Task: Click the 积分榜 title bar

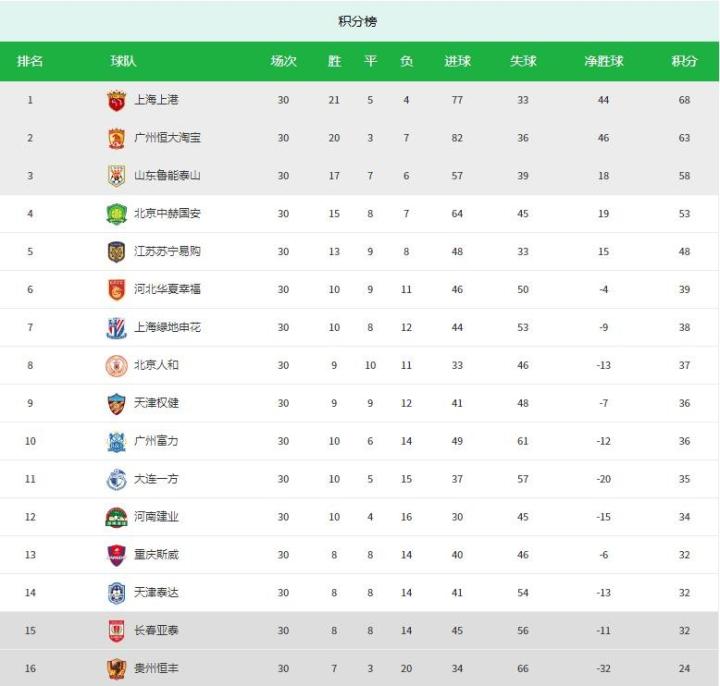Action: coord(359,21)
